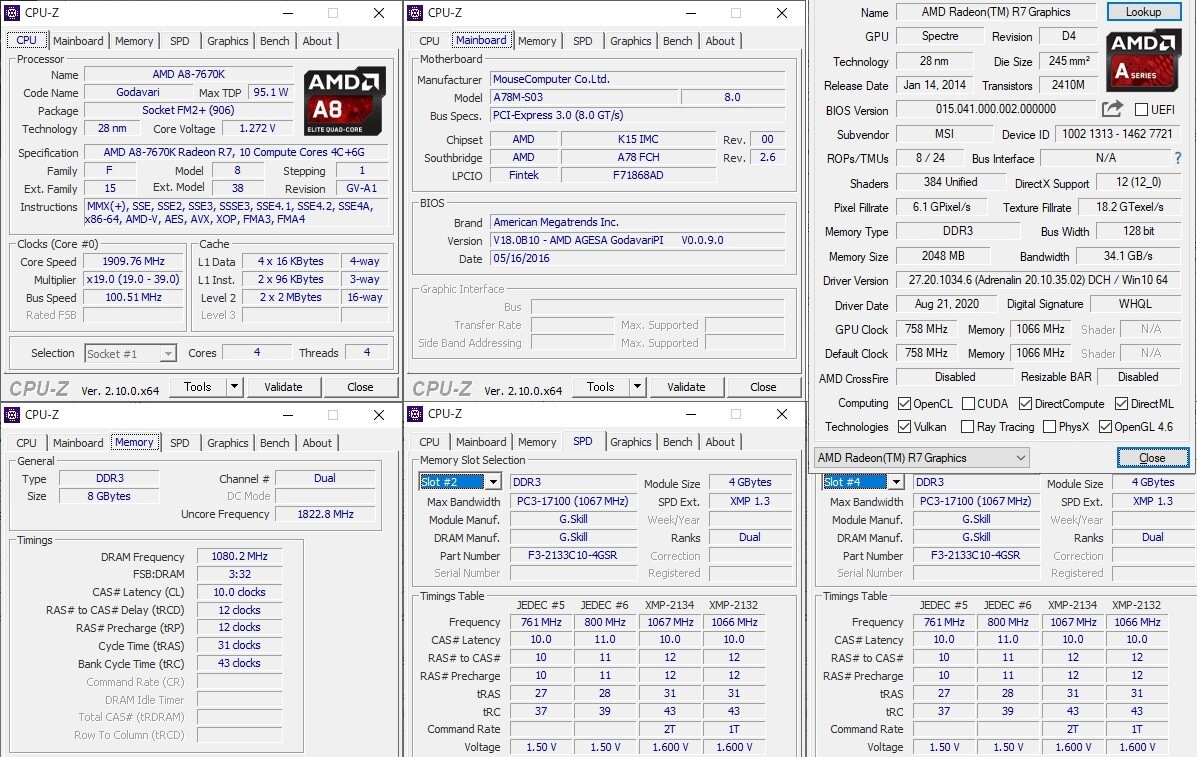
Task: Switch to Bench tab in the Slot #2 SPD window
Action: [678, 442]
